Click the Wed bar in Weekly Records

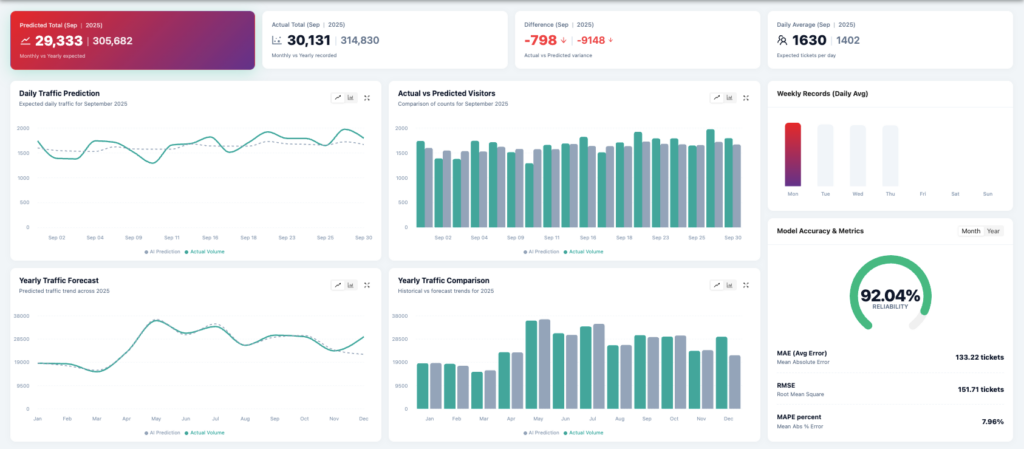click(857, 155)
